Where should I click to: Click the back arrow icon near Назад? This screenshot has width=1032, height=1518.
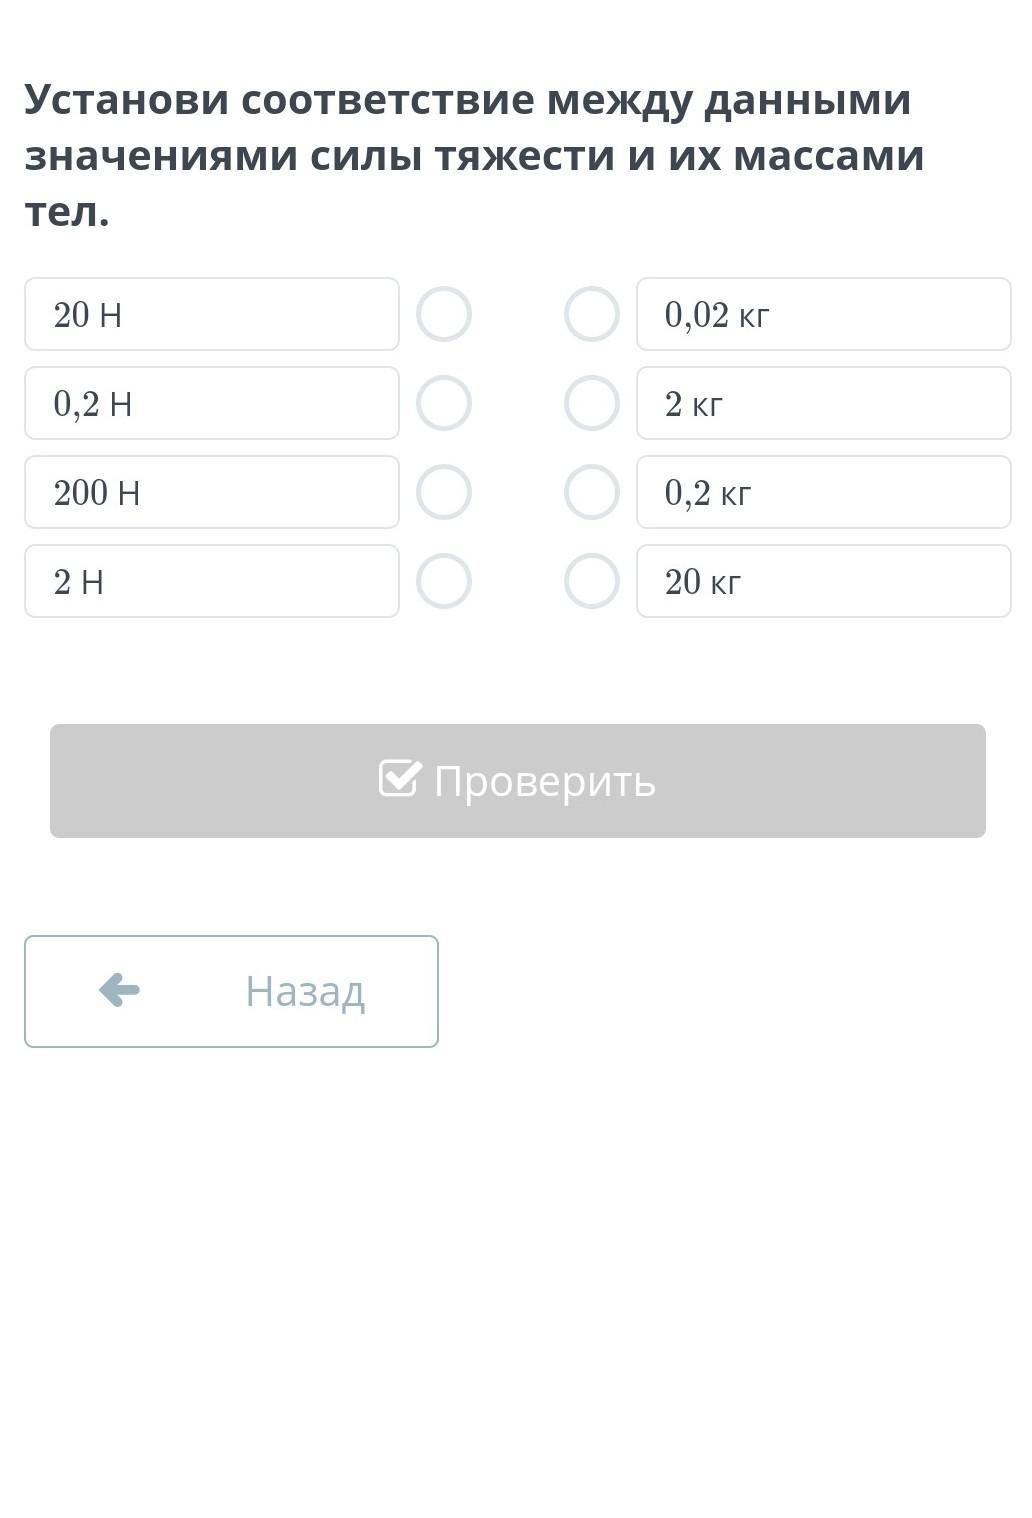click(x=119, y=990)
